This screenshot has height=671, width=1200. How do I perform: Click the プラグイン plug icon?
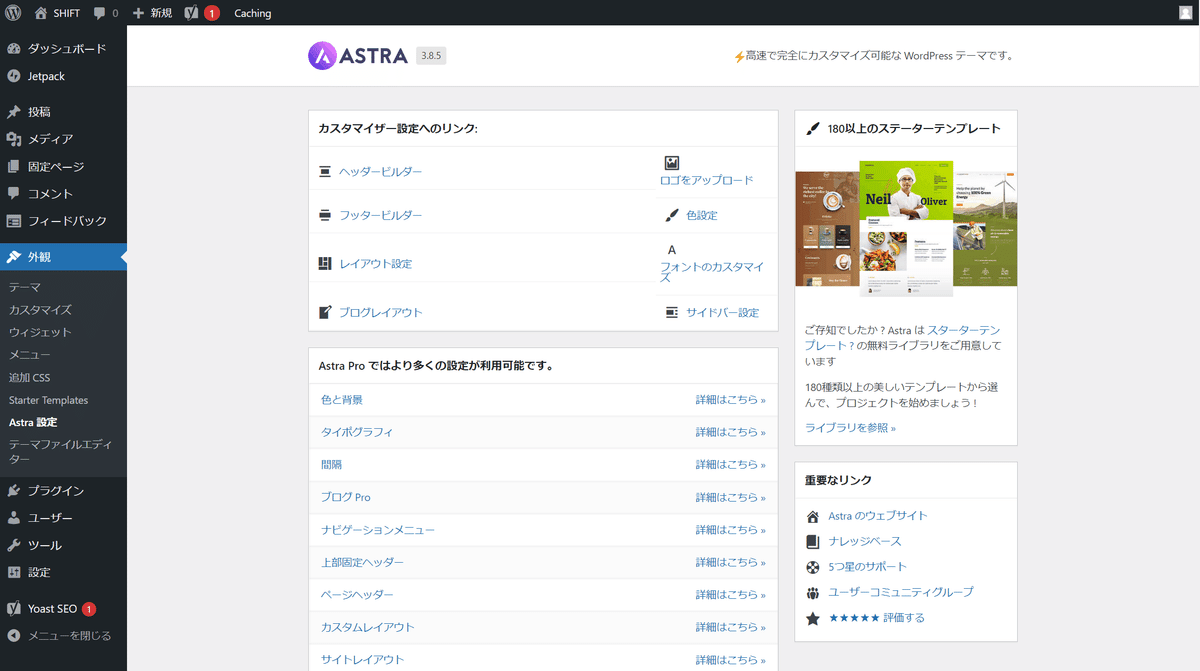click(x=14, y=491)
